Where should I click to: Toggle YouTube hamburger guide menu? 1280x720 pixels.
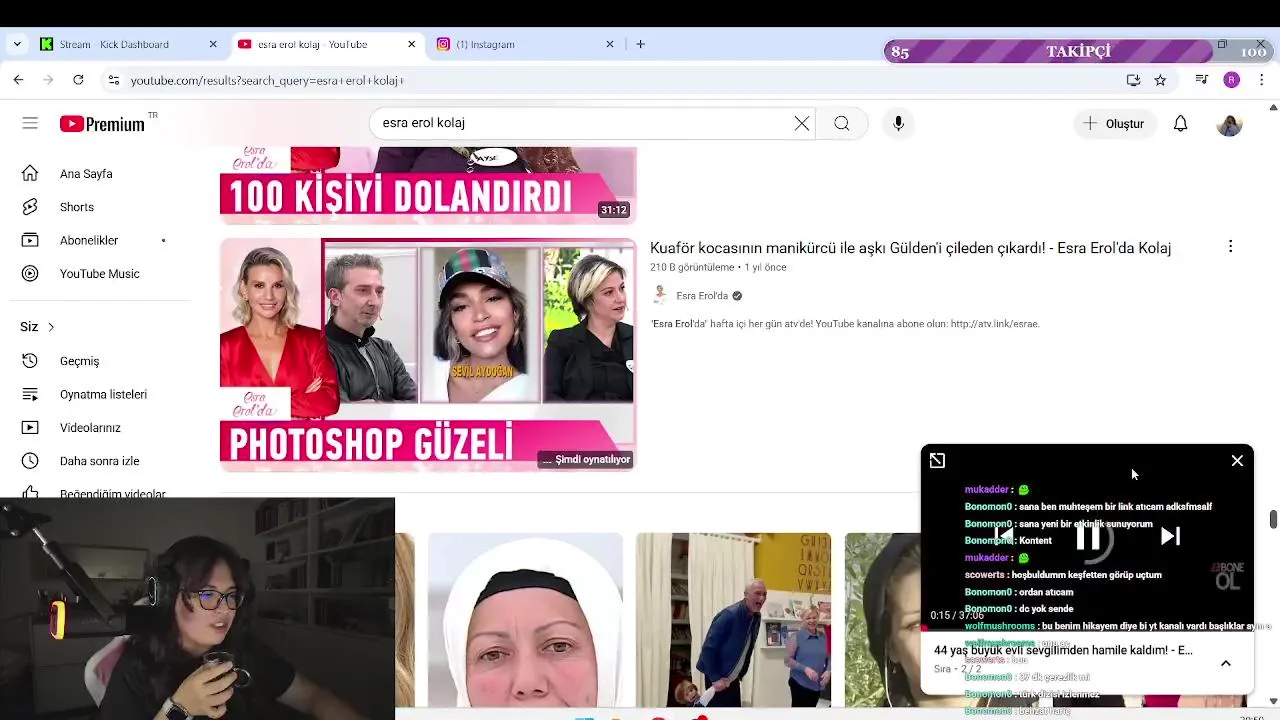click(30, 123)
